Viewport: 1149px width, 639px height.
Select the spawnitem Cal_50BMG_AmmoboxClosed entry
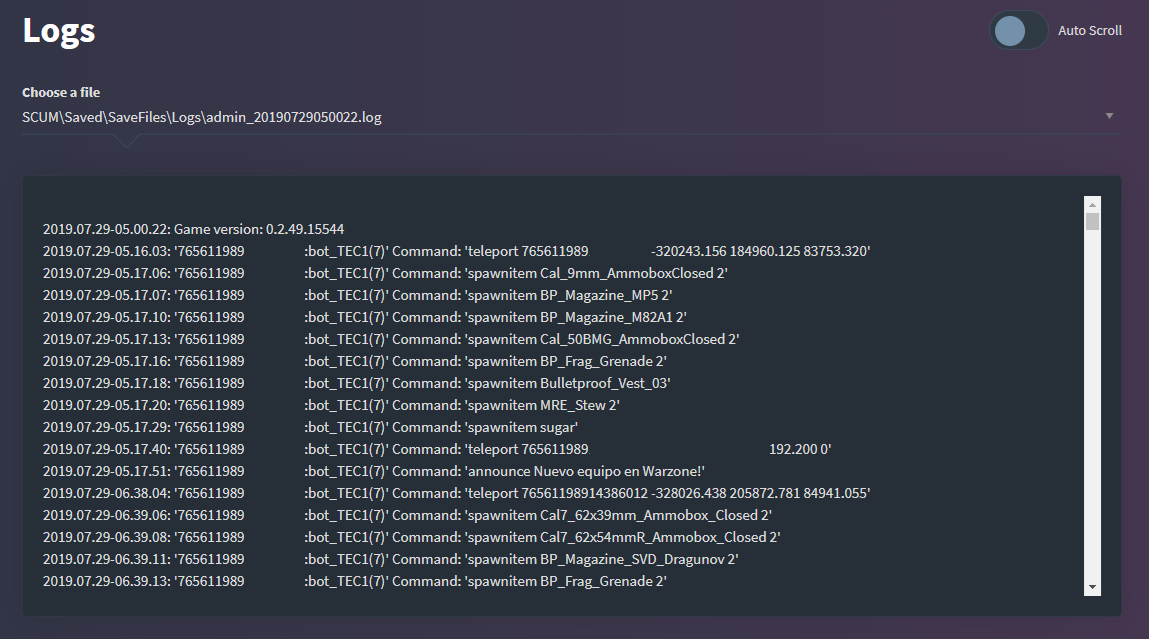600,339
